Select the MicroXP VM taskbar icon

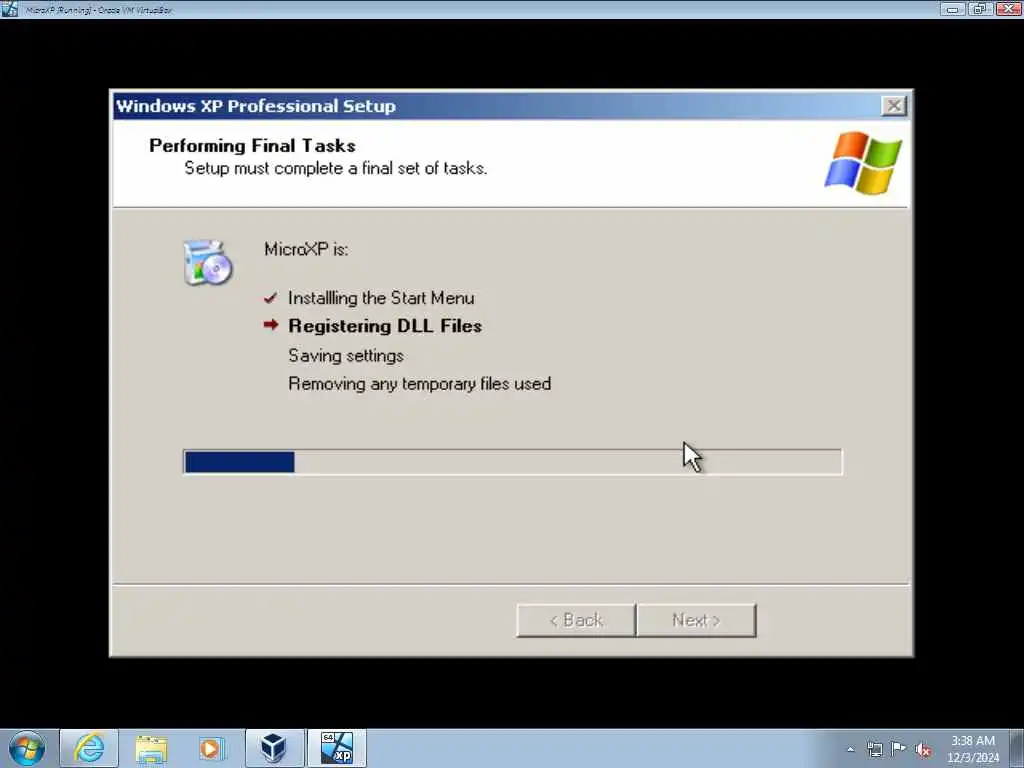(337, 748)
